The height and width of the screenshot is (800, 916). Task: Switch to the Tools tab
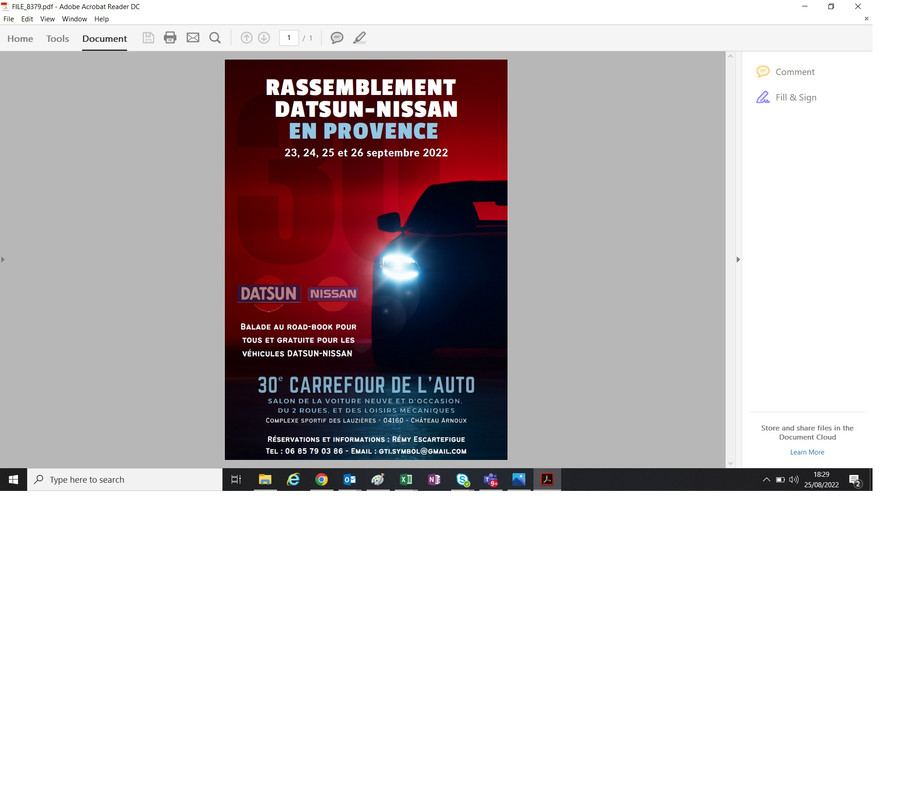(x=57, y=39)
